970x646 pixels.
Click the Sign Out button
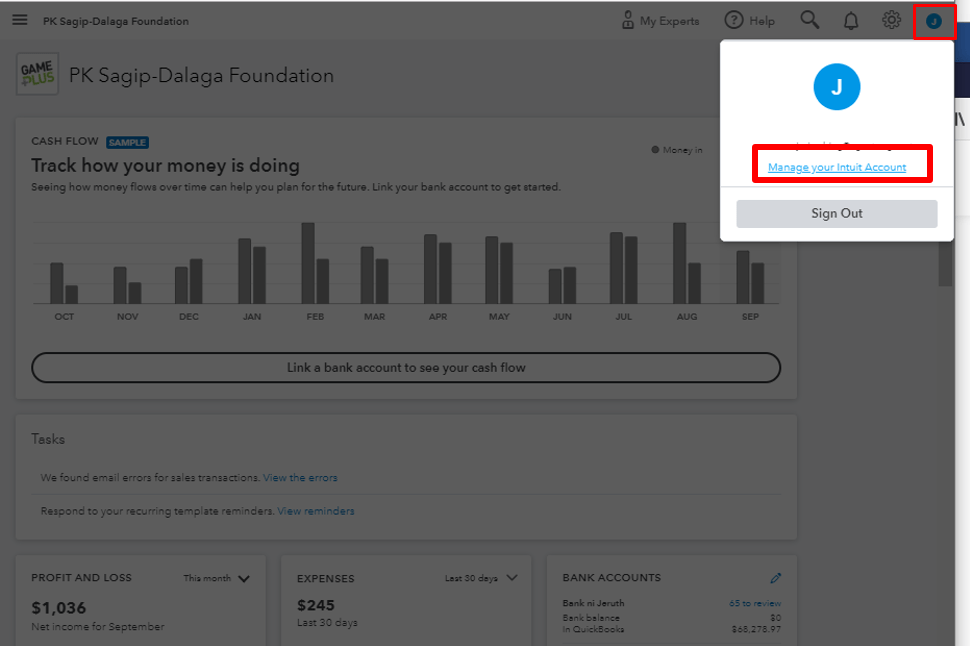click(x=836, y=213)
